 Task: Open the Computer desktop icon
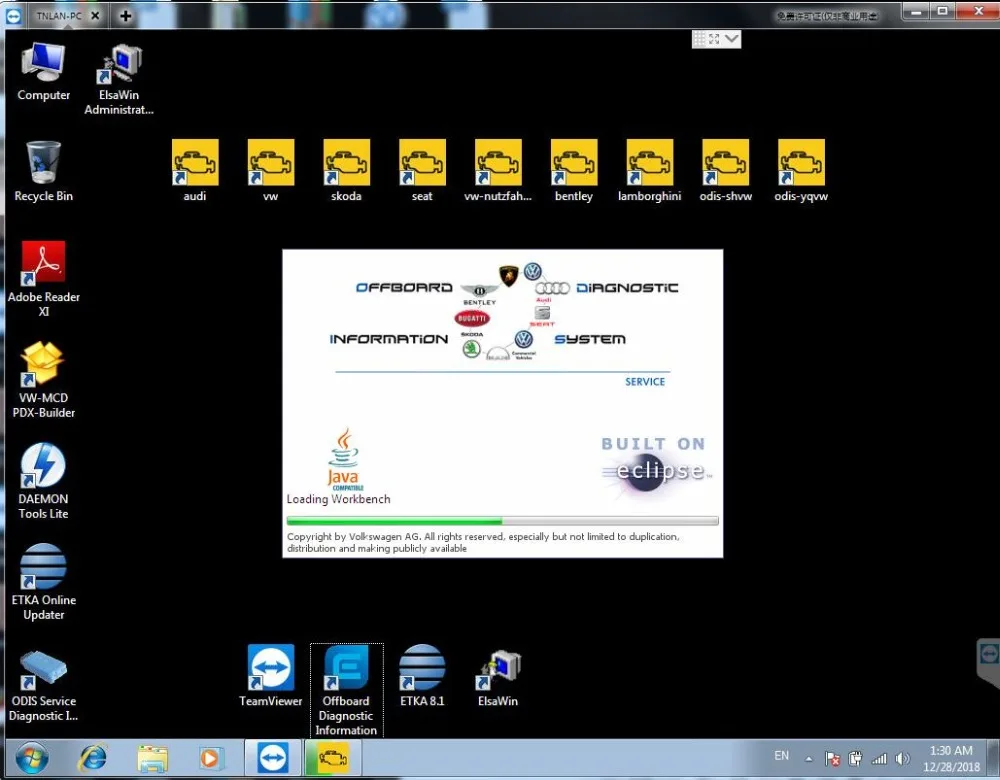pyautogui.click(x=43, y=71)
